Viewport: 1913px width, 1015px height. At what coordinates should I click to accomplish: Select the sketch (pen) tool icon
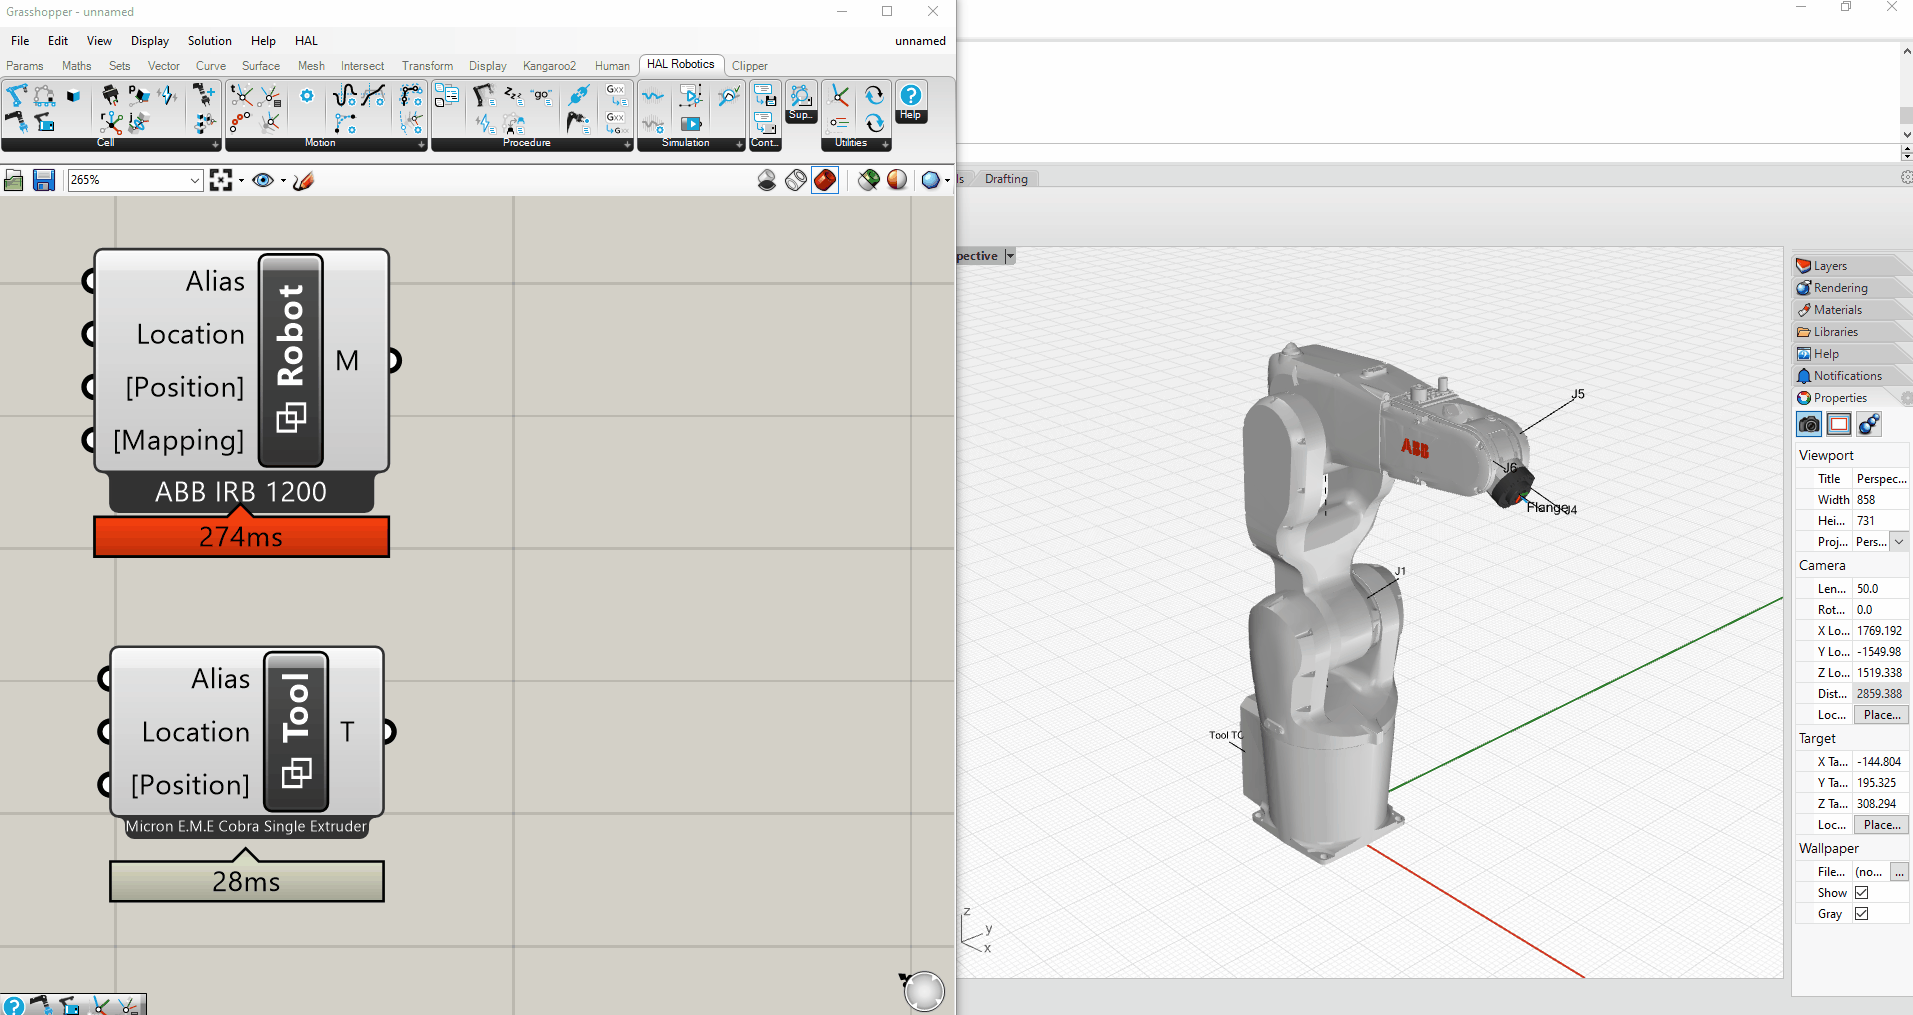coord(303,180)
